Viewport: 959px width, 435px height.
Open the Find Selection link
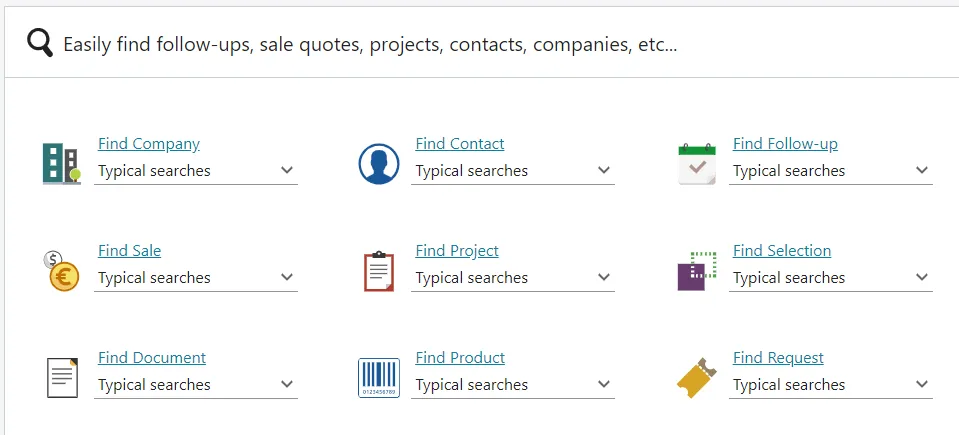782,251
